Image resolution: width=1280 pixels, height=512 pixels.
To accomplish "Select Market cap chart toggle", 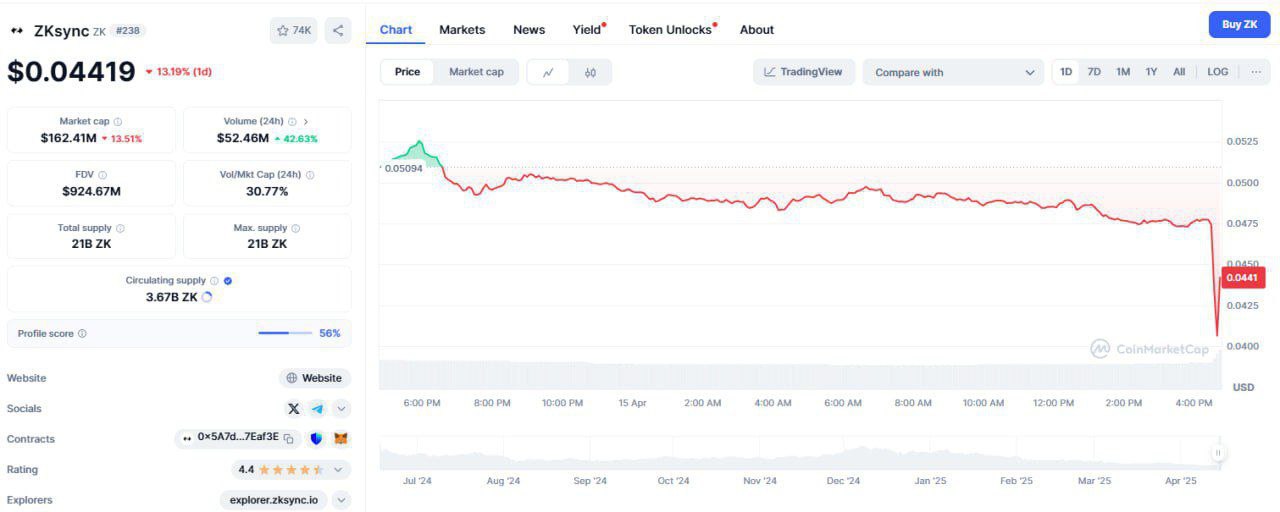I will coord(476,72).
